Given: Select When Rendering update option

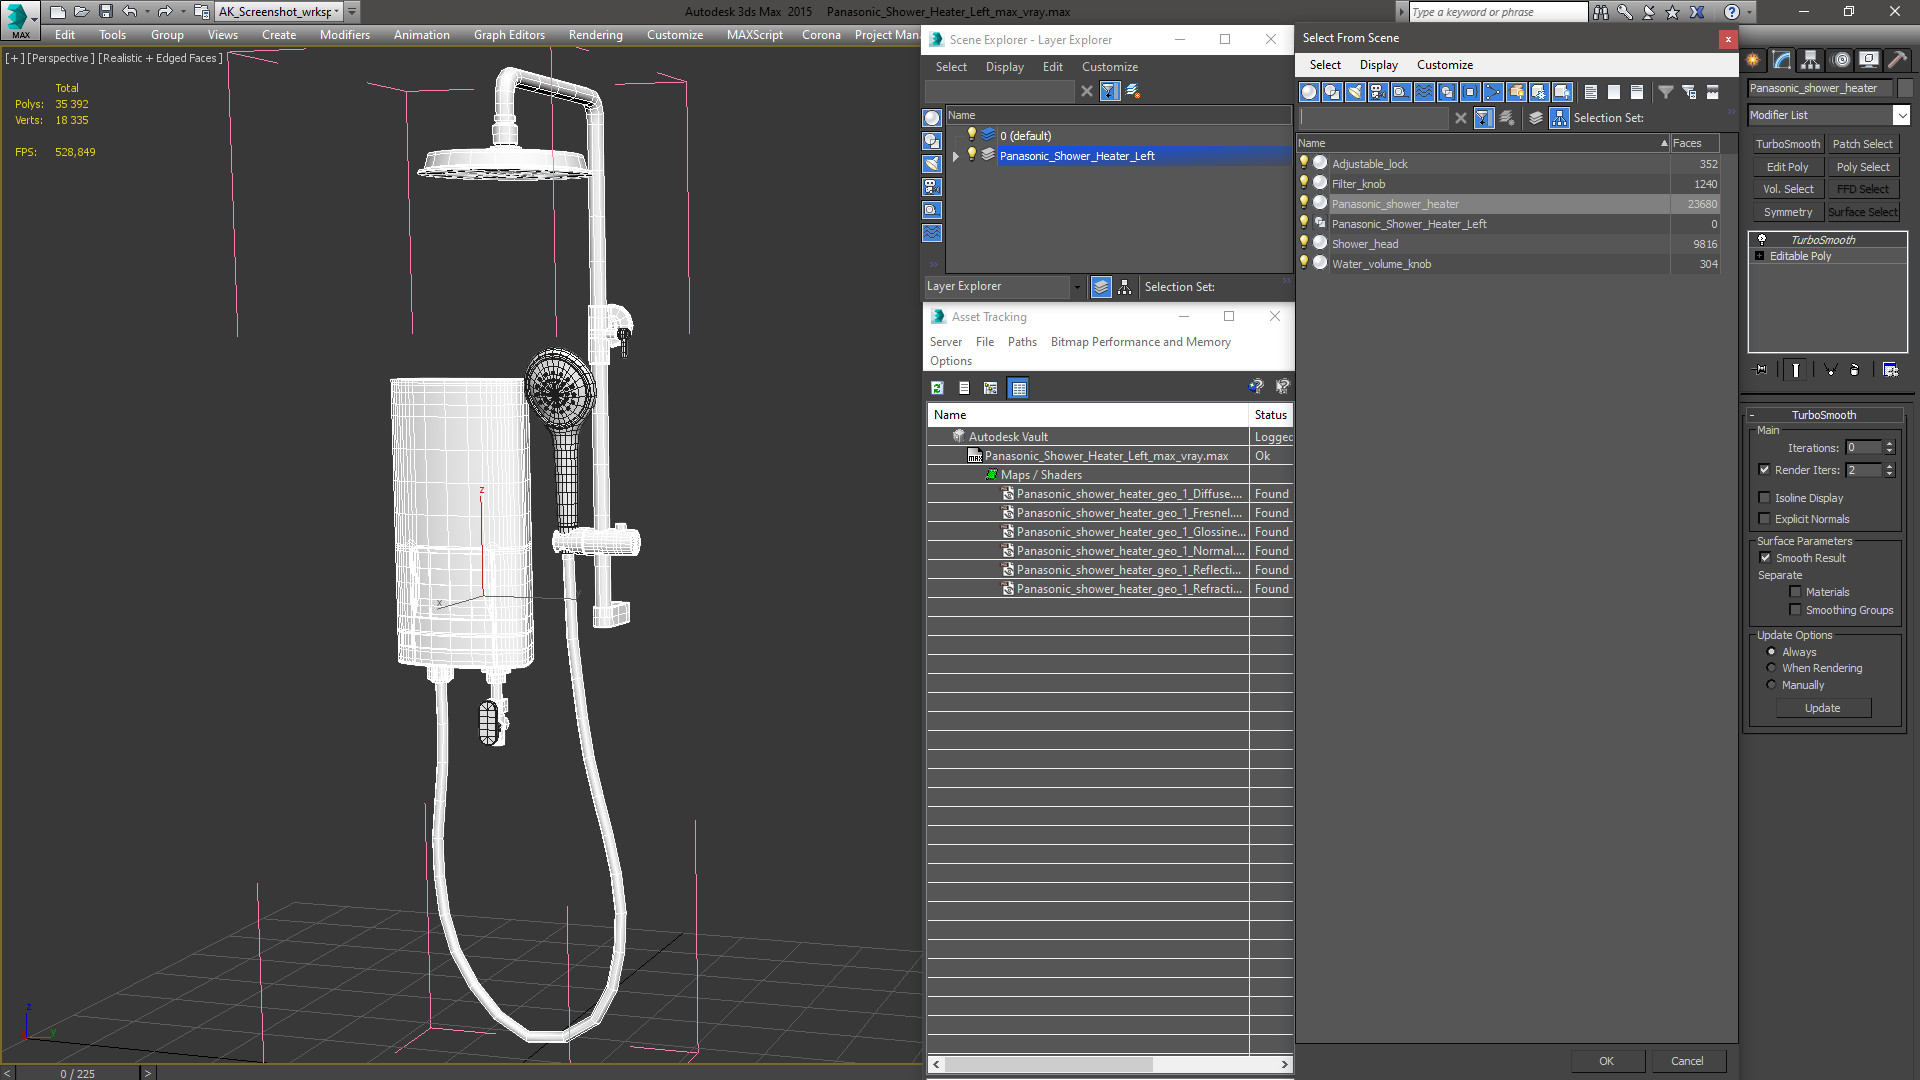Looking at the screenshot, I should point(1771,668).
